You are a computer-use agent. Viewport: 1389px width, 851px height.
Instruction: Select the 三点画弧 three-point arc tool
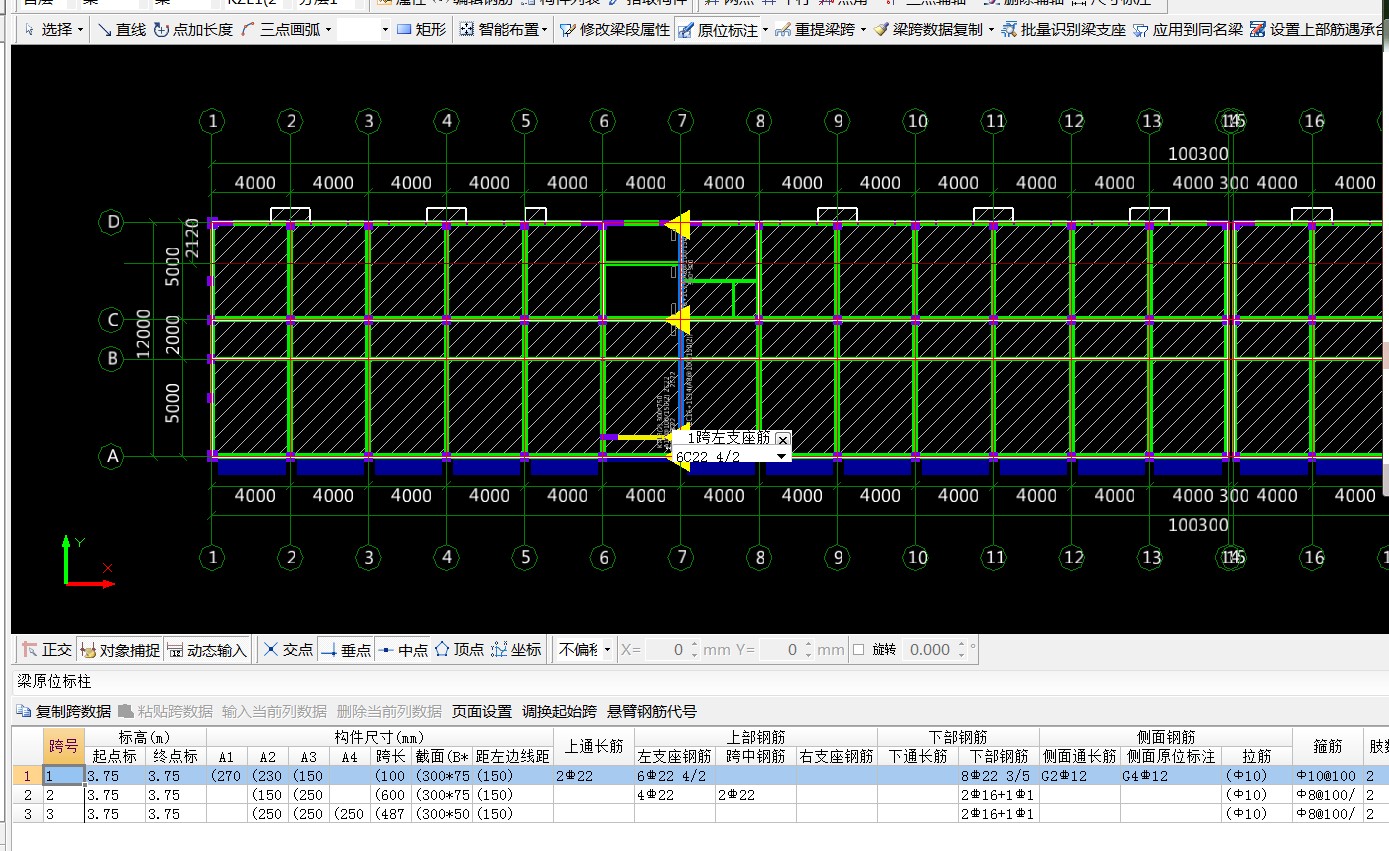pos(280,30)
